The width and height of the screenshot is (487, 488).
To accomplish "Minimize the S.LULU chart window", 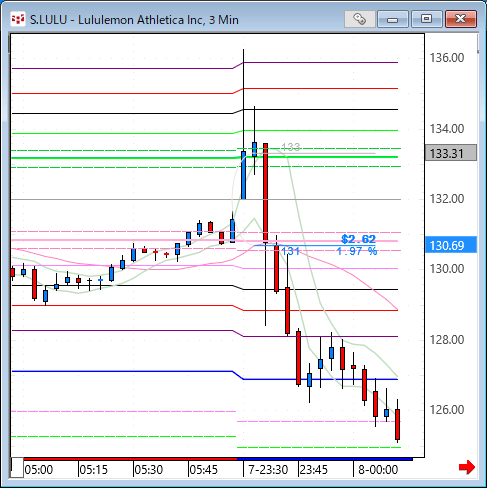I will click(393, 19).
